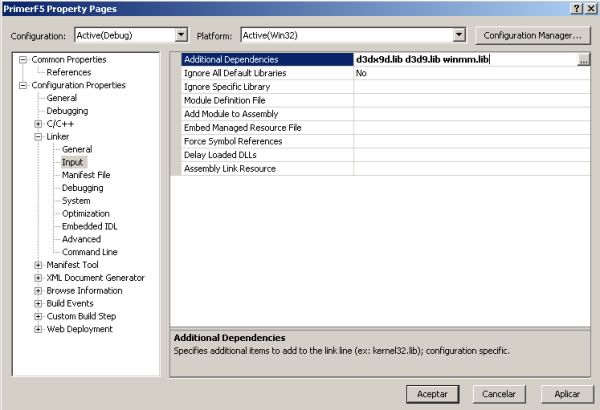The width and height of the screenshot is (600, 410).
Task: Select the Module Definition File property
Action: point(267,100)
